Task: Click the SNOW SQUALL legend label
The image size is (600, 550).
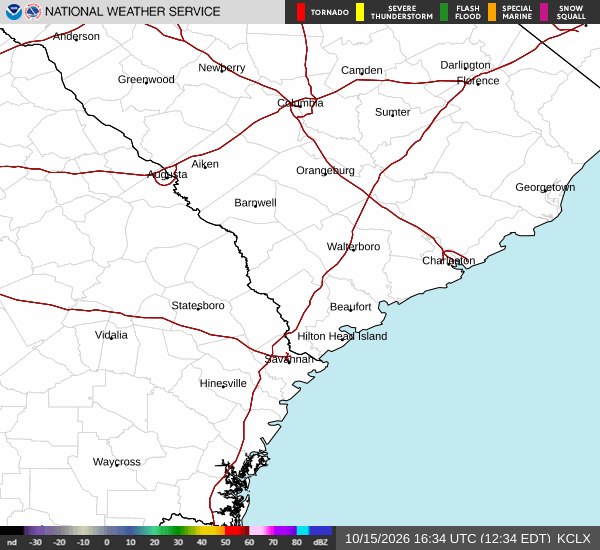Action: pos(571,12)
